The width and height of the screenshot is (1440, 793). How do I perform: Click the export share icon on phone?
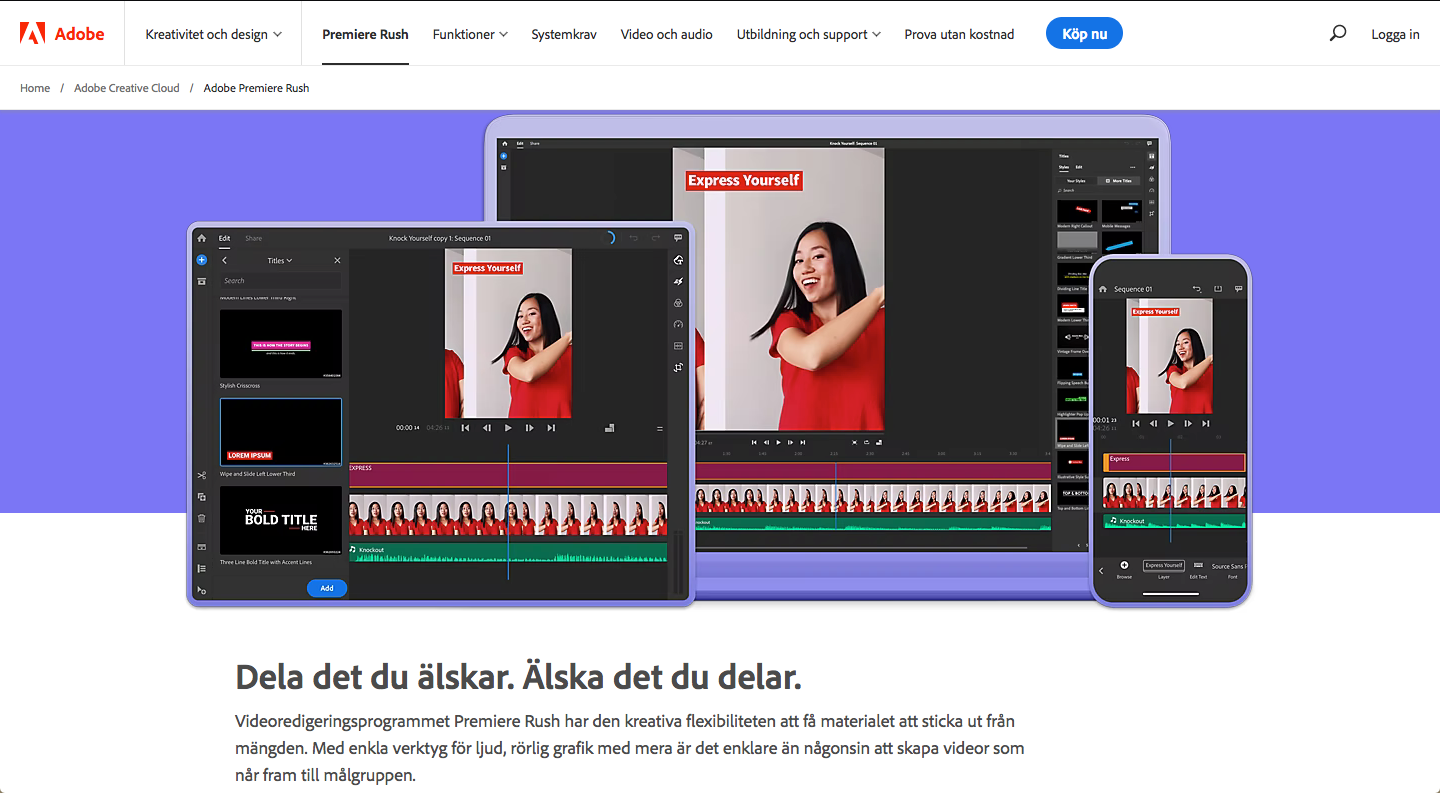(x=1218, y=289)
